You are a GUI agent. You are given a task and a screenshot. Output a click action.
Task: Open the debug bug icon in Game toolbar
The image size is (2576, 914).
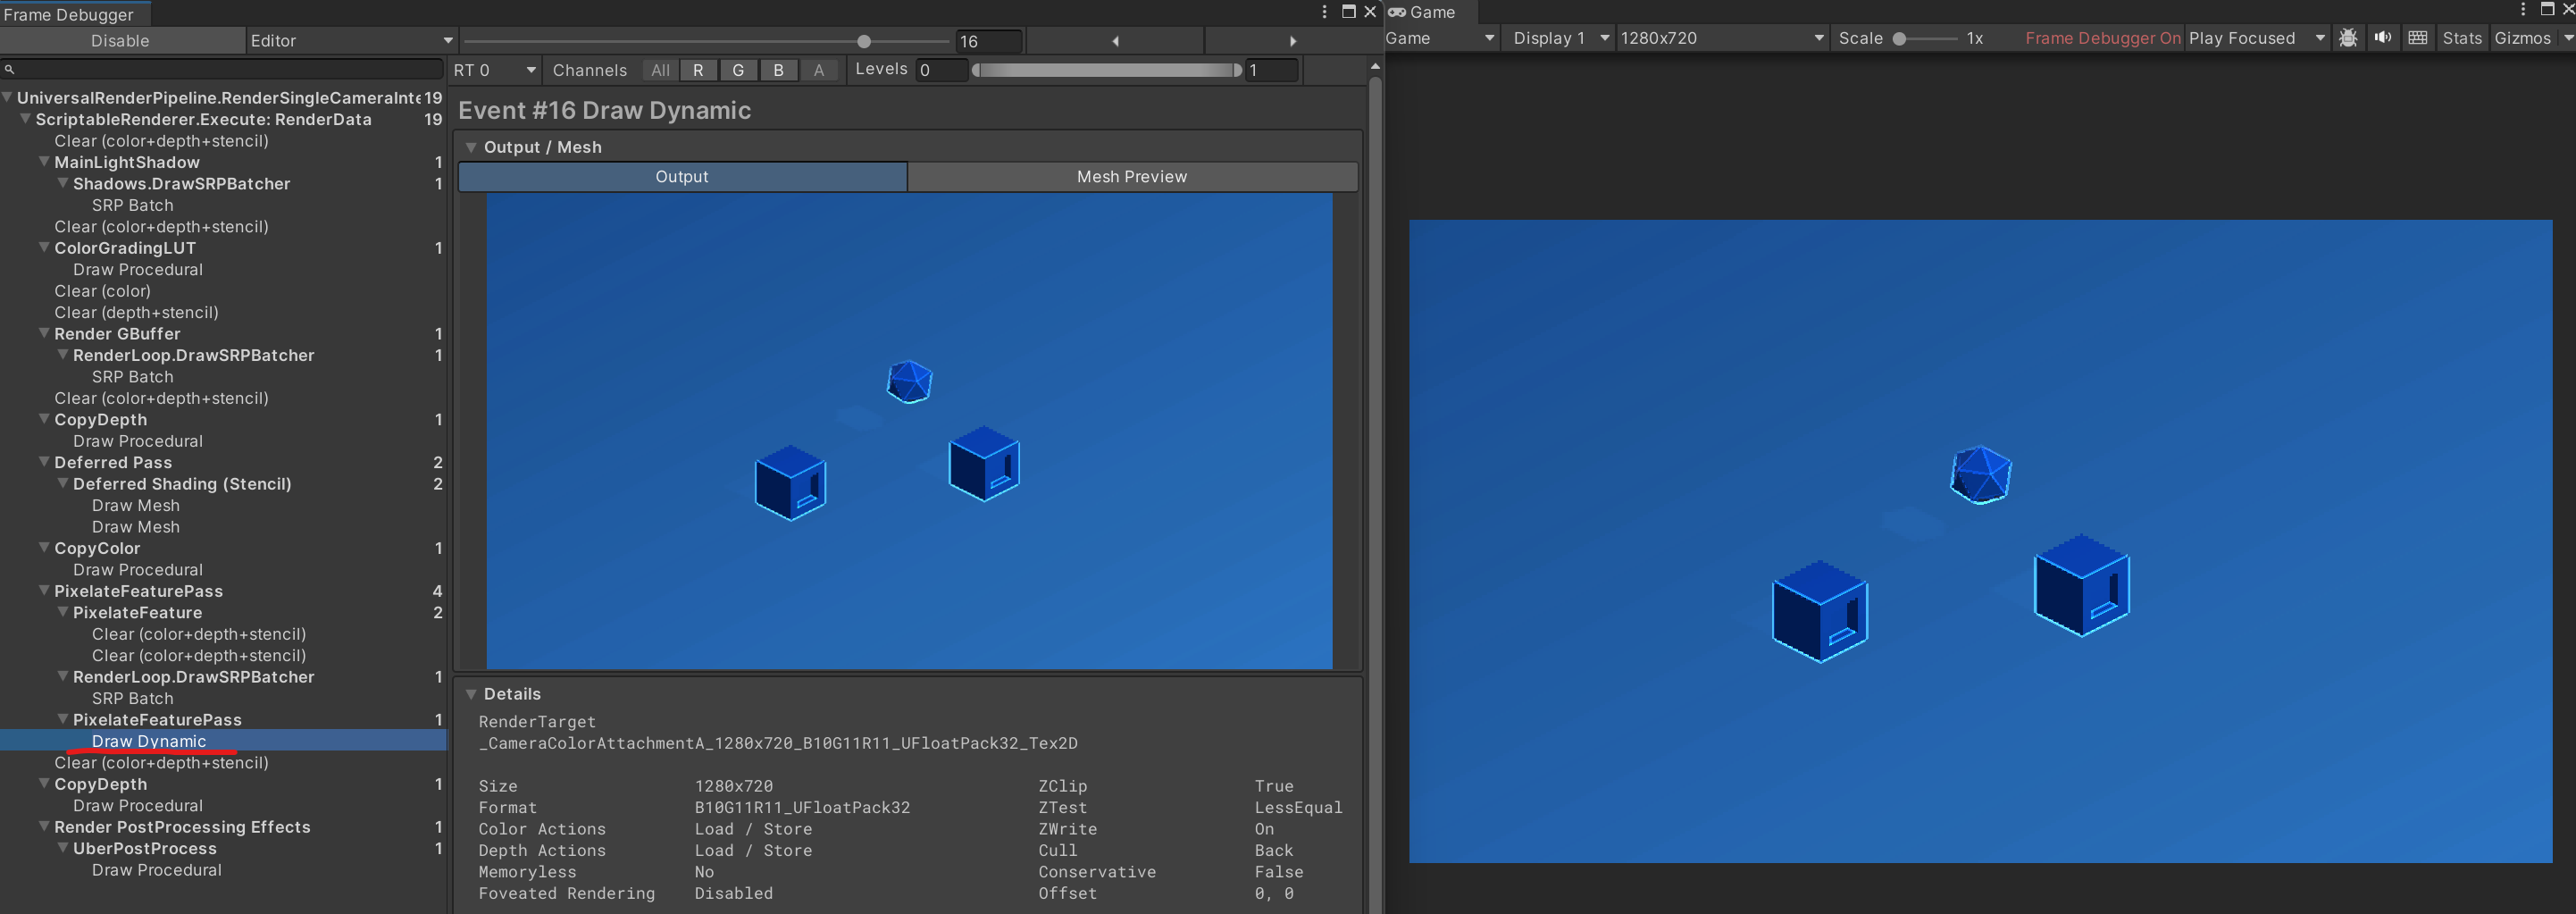coord(2348,37)
